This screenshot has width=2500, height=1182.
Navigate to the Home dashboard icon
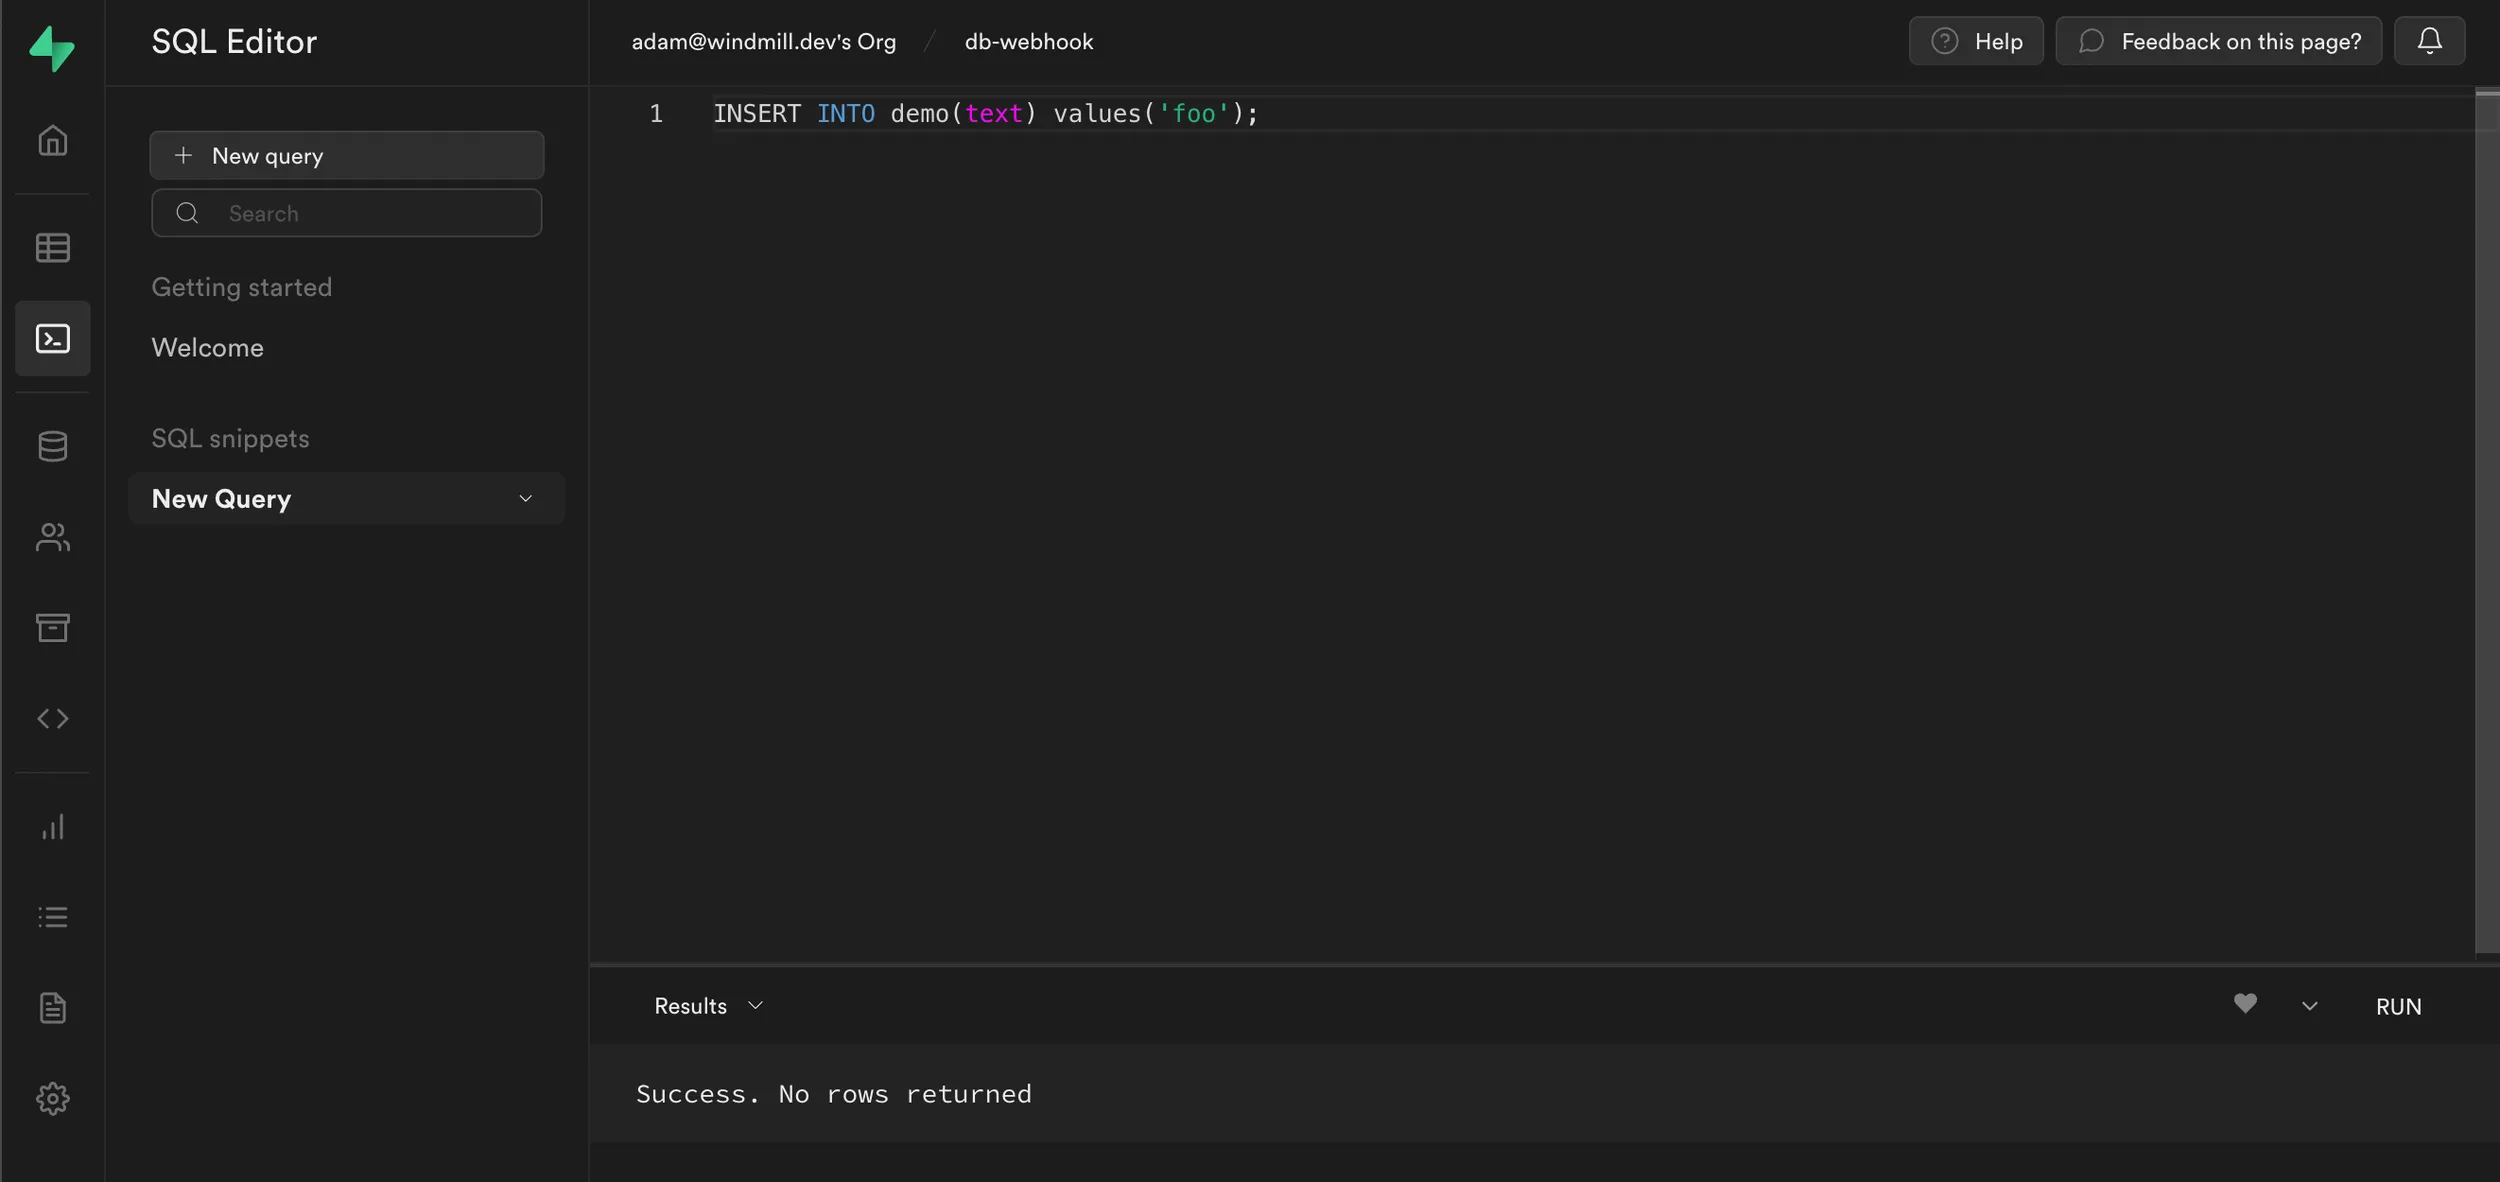click(52, 139)
